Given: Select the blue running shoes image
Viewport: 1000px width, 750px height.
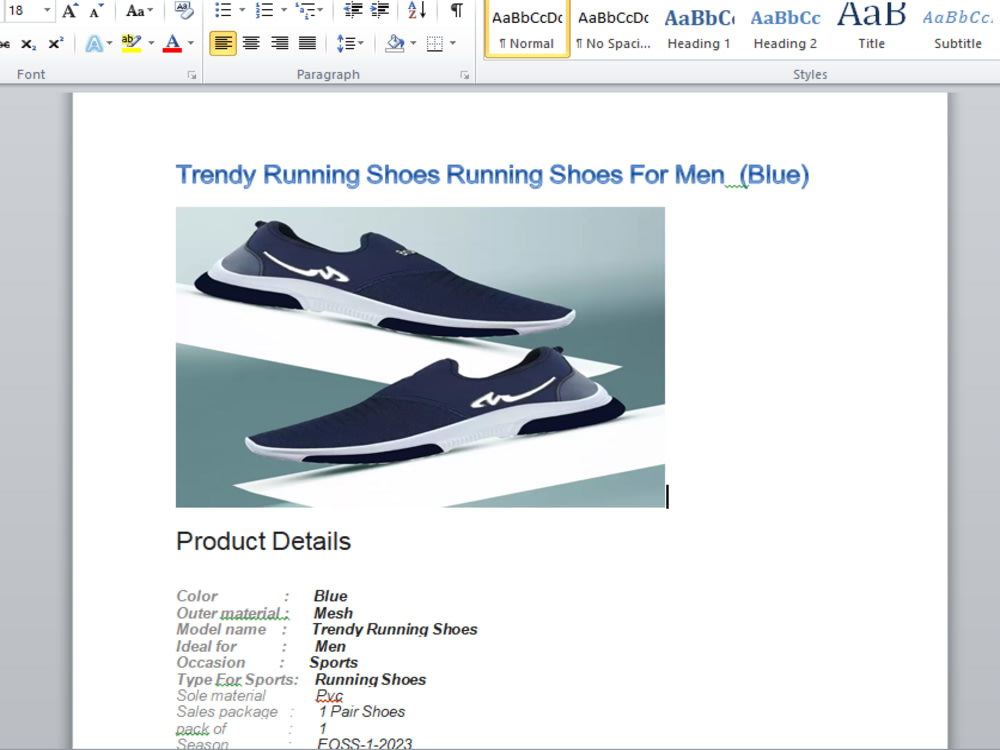Looking at the screenshot, I should 420,357.
